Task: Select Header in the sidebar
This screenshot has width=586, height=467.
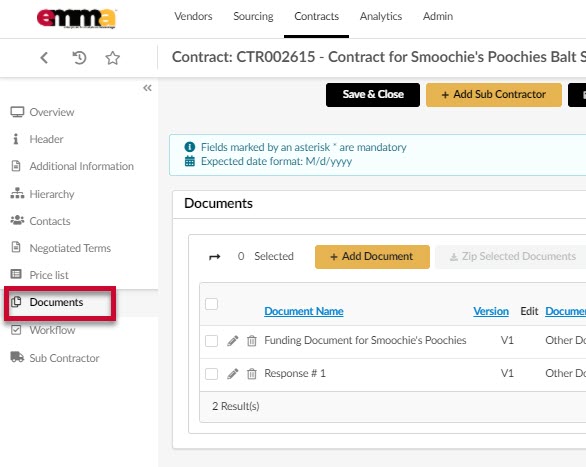Action: (46, 139)
